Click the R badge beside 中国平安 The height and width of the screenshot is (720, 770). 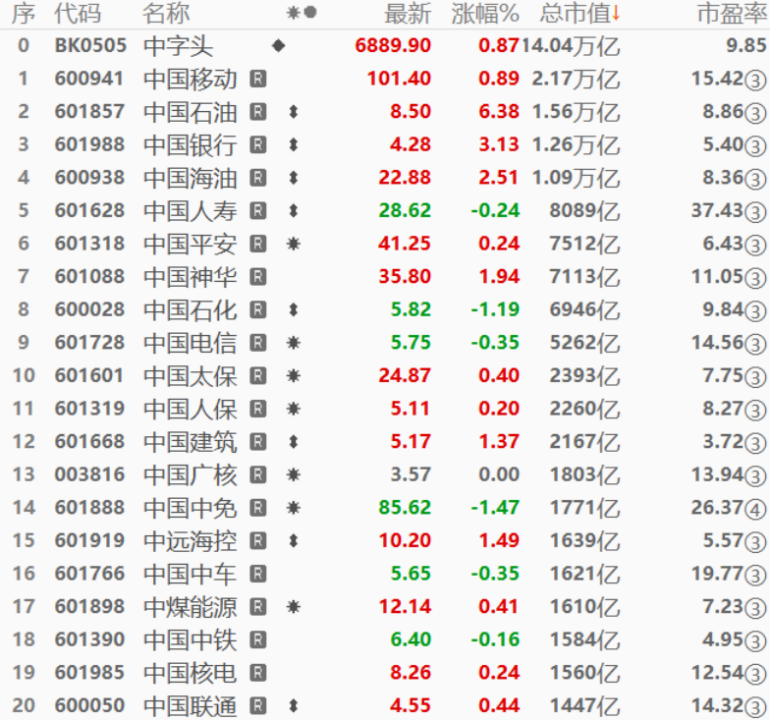tap(258, 244)
